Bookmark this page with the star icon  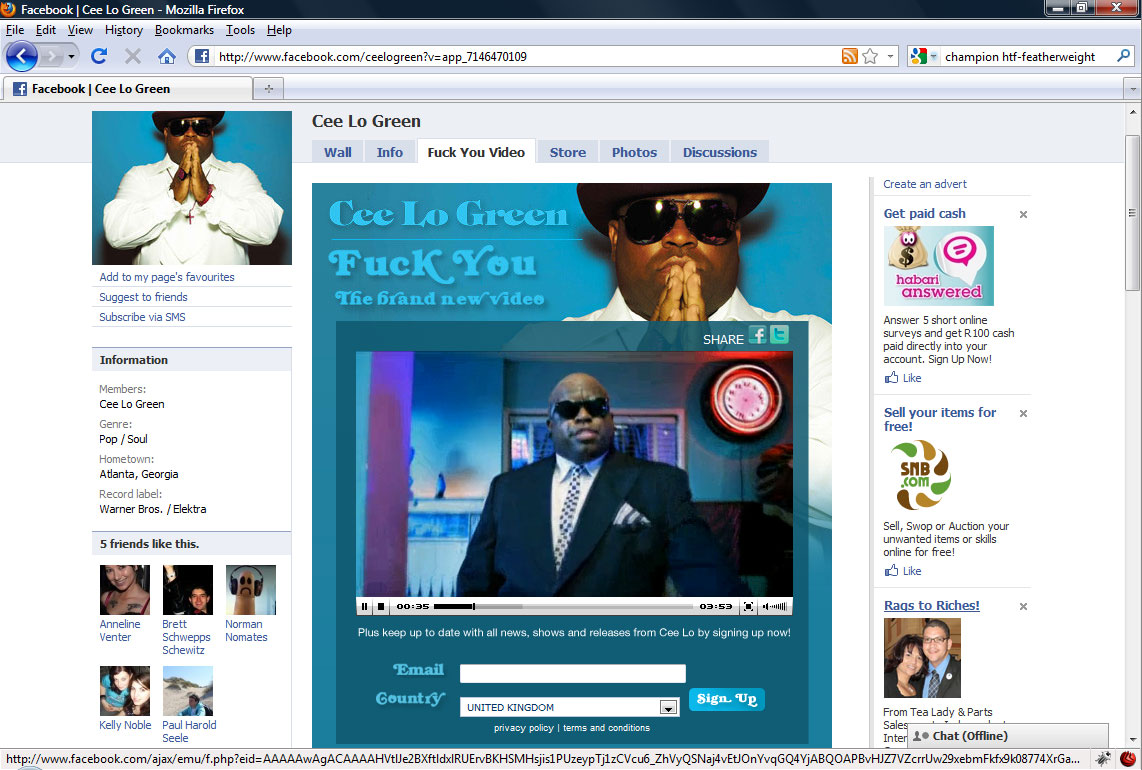870,56
